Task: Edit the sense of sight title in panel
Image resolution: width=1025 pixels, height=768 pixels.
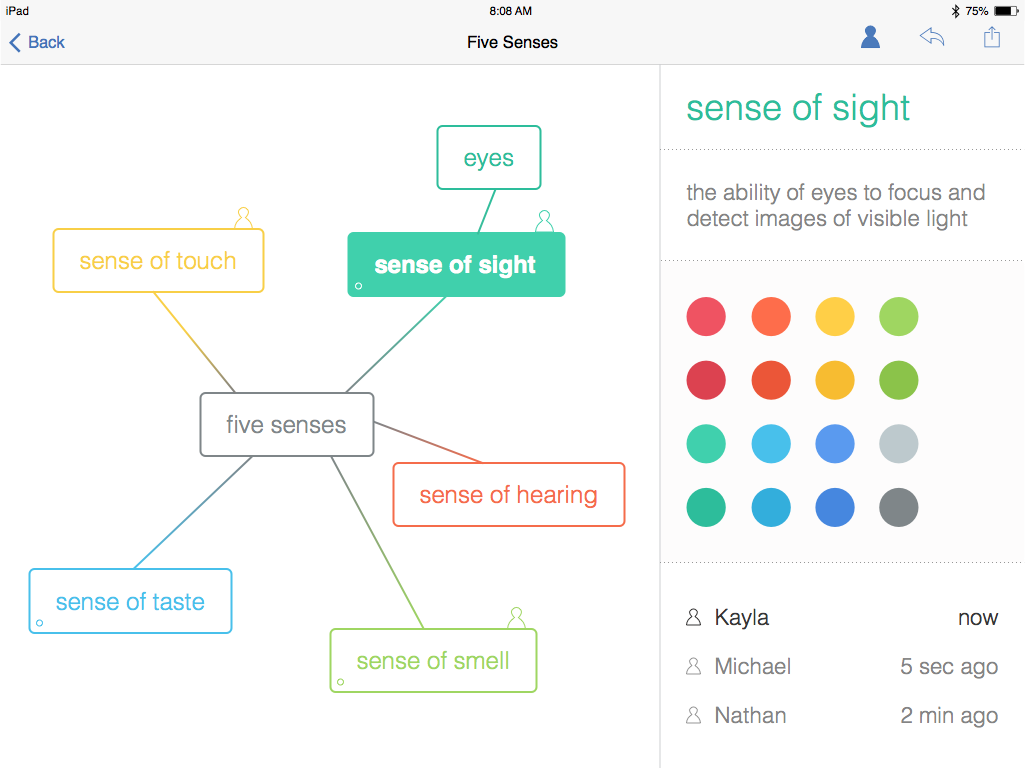Action: (x=798, y=108)
